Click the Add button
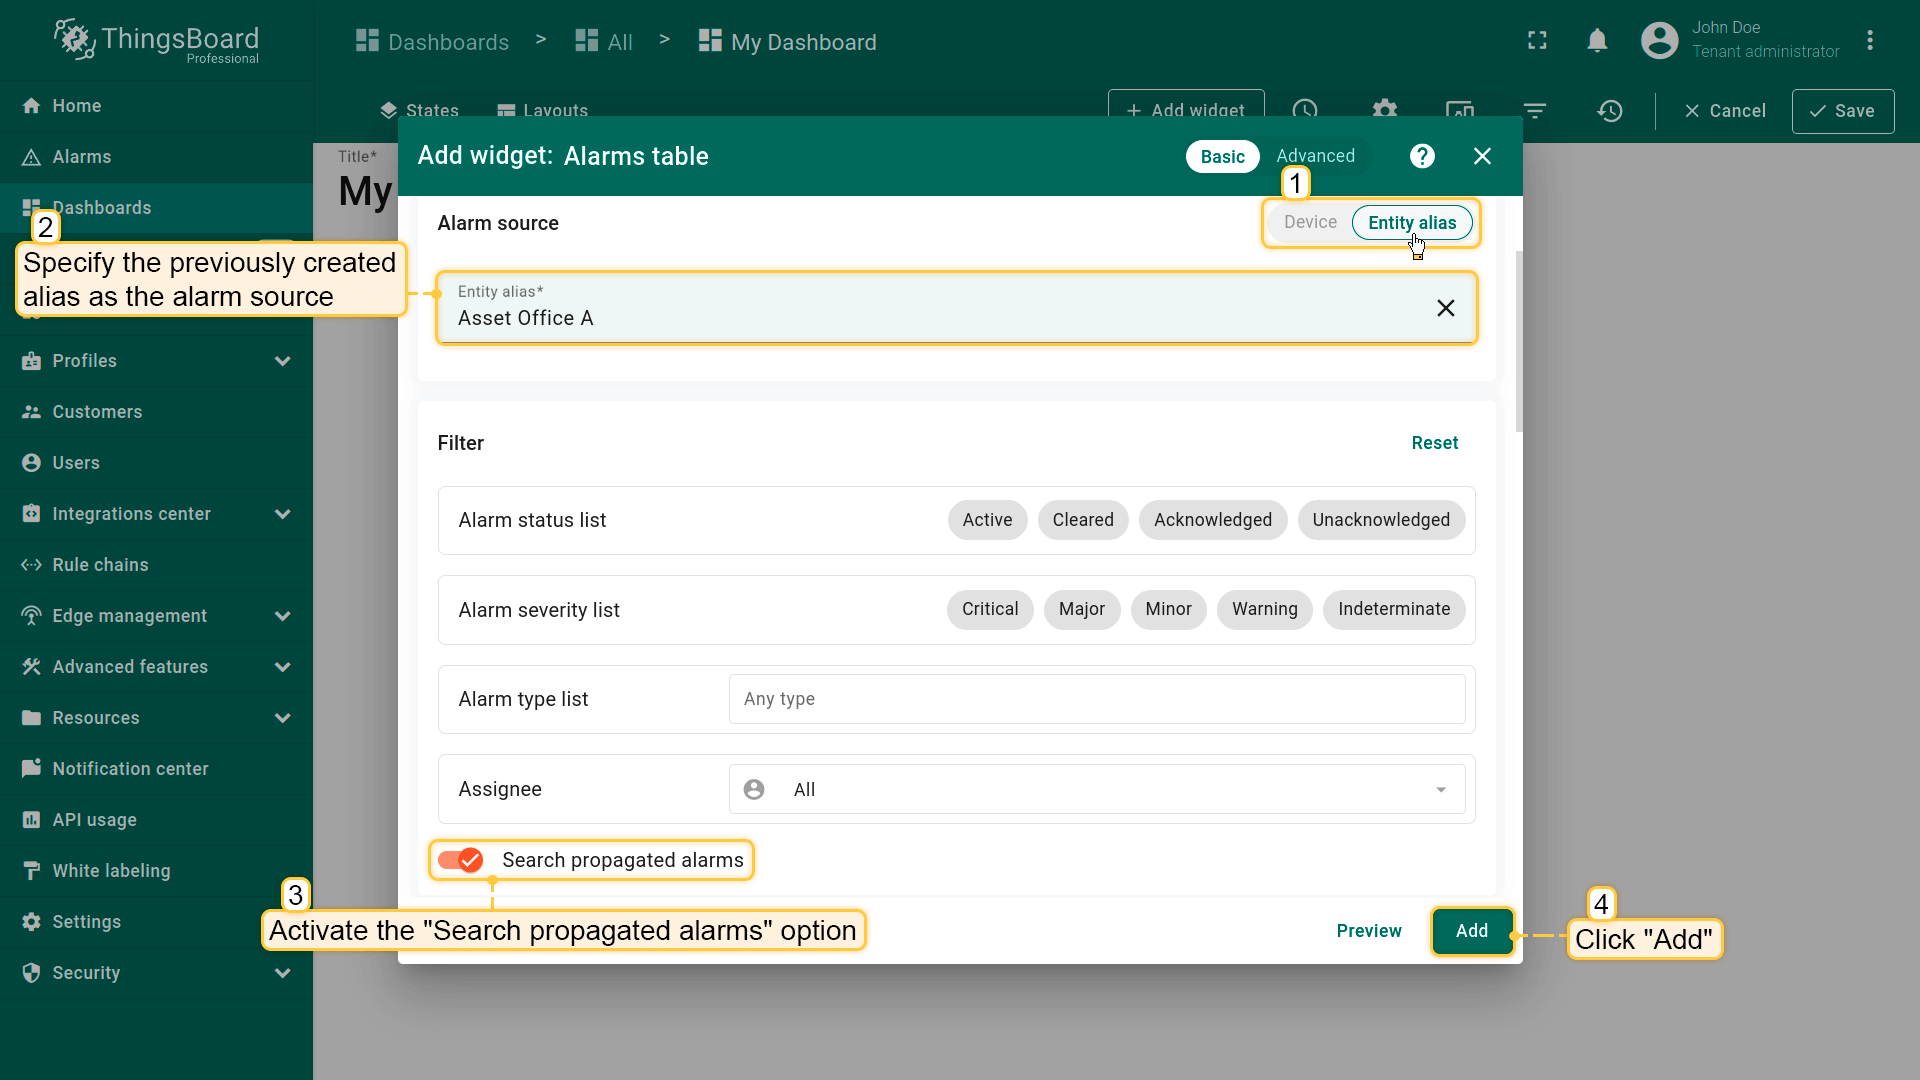The width and height of the screenshot is (1920, 1080). point(1471,931)
